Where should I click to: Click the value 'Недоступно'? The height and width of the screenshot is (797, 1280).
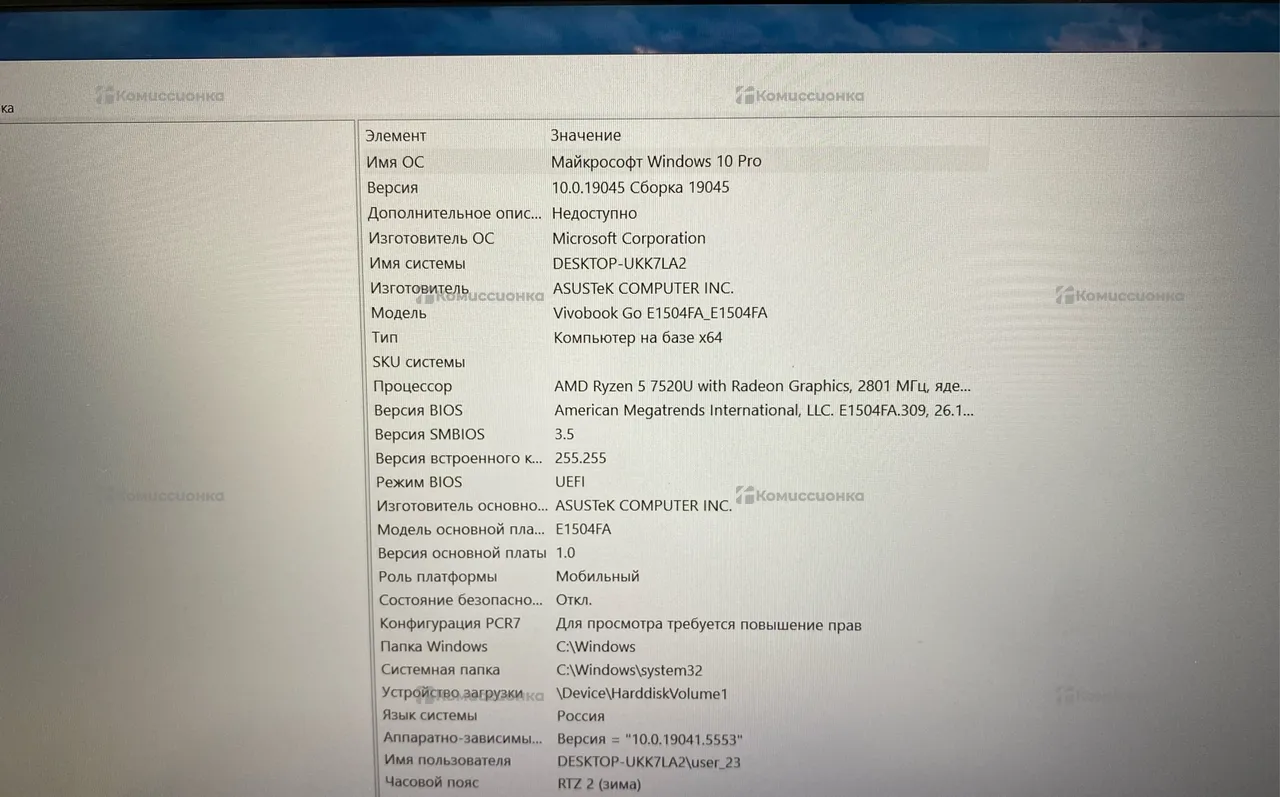594,213
